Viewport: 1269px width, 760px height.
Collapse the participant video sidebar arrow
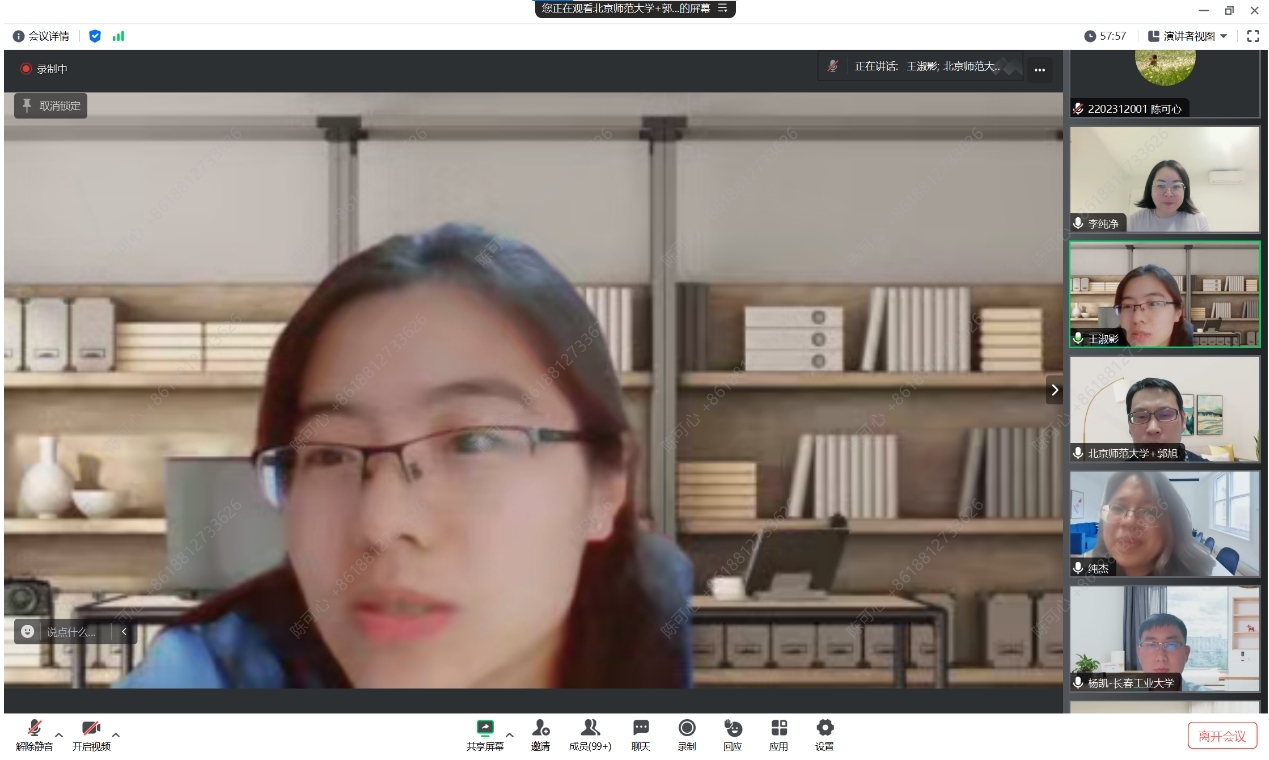tap(1054, 390)
